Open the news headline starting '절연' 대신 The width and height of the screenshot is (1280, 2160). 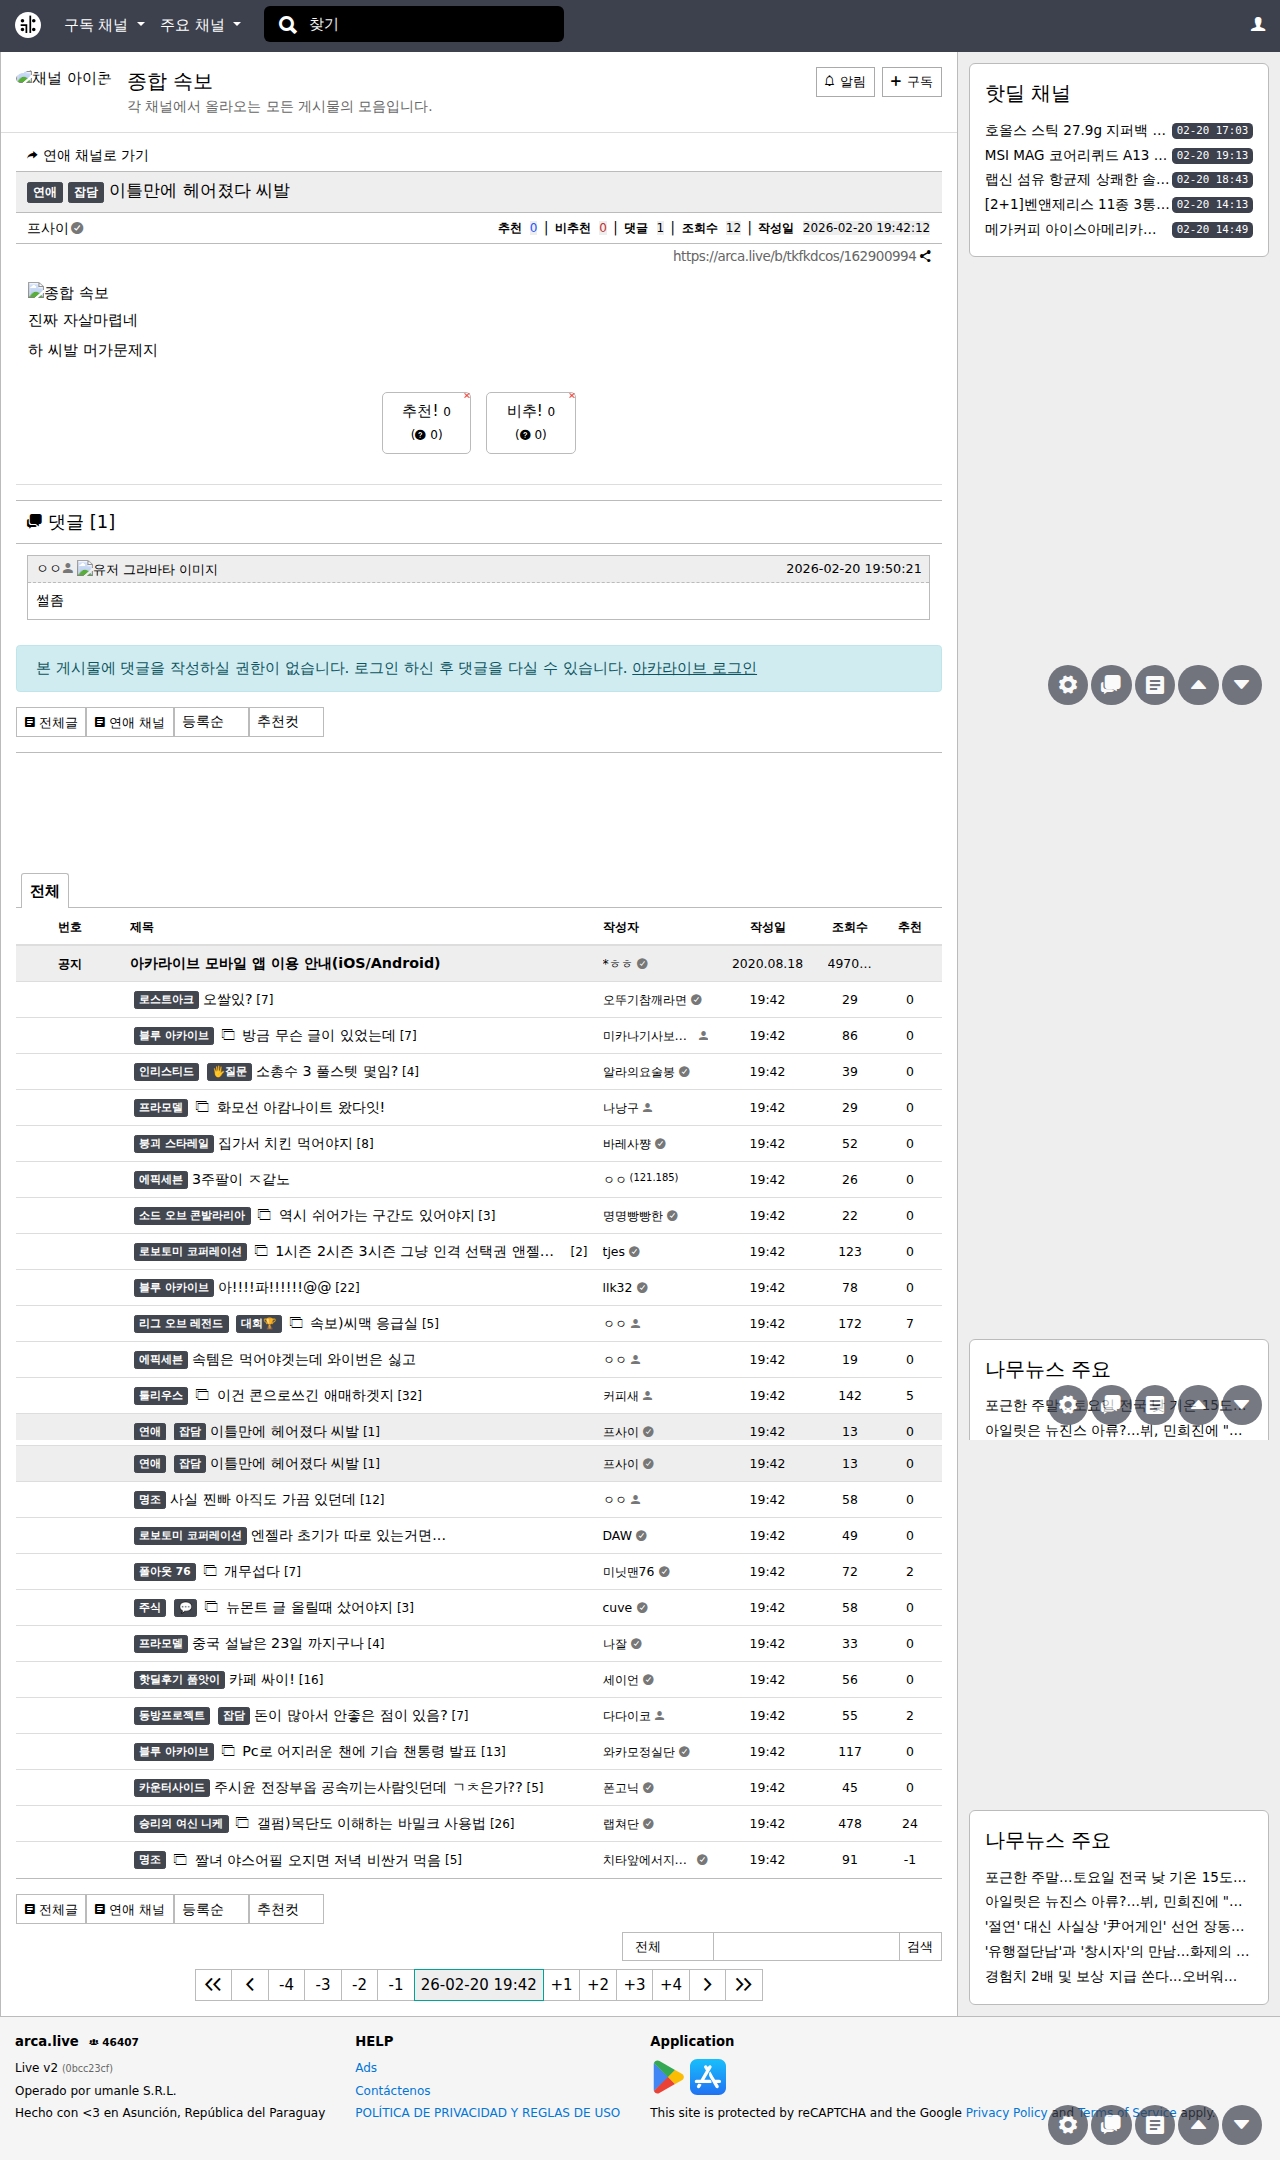coord(1115,1926)
